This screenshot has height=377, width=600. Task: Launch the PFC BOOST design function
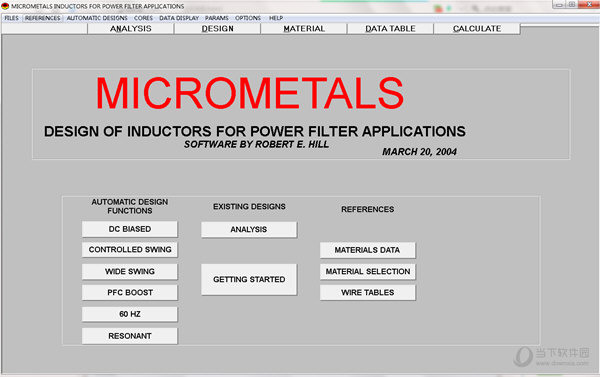130,292
